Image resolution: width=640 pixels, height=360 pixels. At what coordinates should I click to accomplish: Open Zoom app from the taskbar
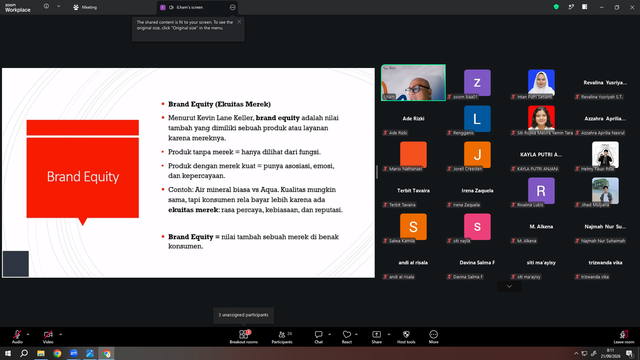73,353
